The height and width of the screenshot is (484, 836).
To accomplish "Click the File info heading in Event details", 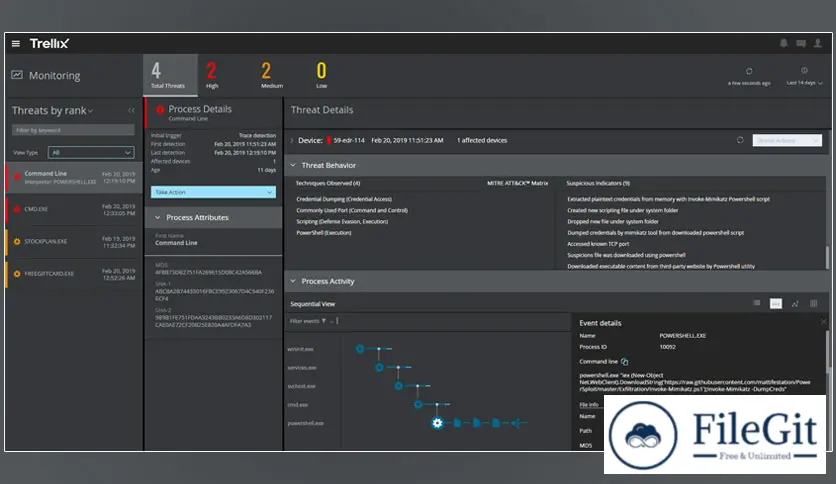I will [x=589, y=405].
